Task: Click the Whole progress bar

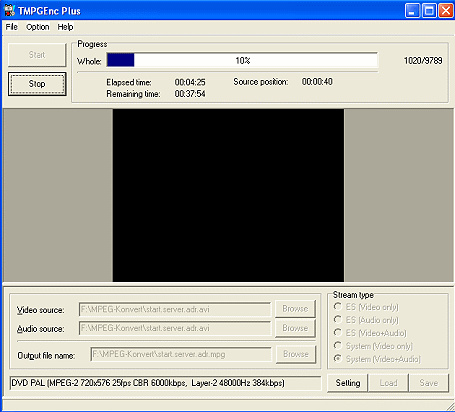Action: [242, 60]
